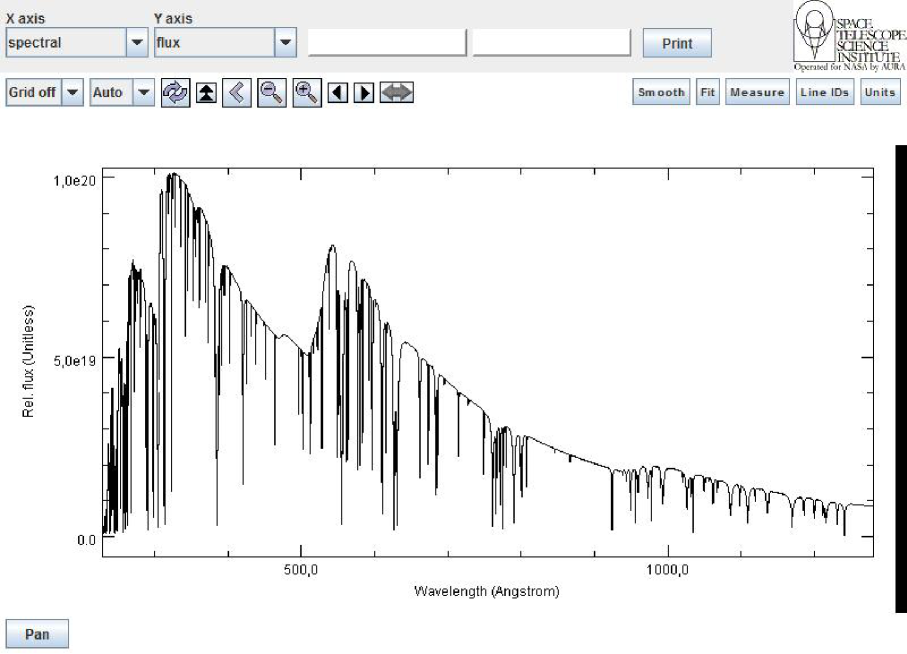907x654 pixels.
Task: Open the Units settings
Action: pyautogui.click(x=880, y=92)
